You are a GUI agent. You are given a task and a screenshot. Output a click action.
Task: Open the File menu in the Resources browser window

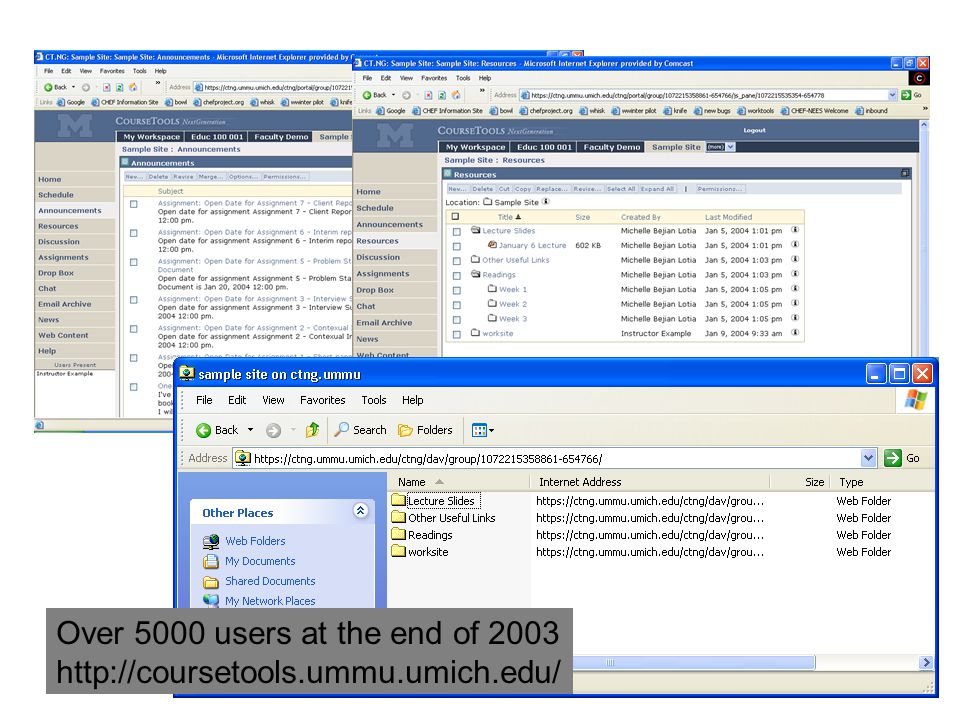(x=367, y=78)
